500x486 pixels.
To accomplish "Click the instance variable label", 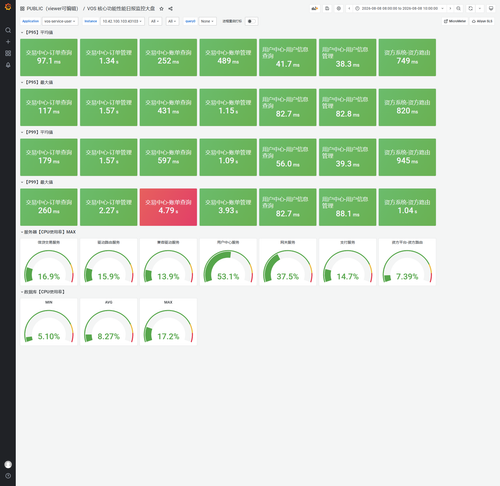I will tap(91, 21).
